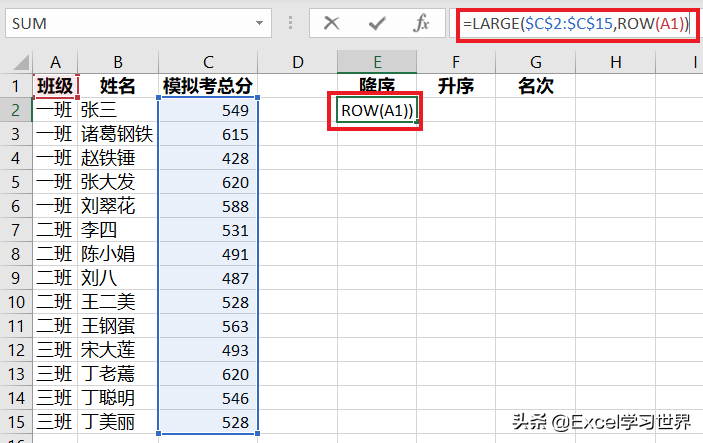
Task: Click the 二班 cell in 李四's row
Action: pyautogui.click(x=55, y=230)
